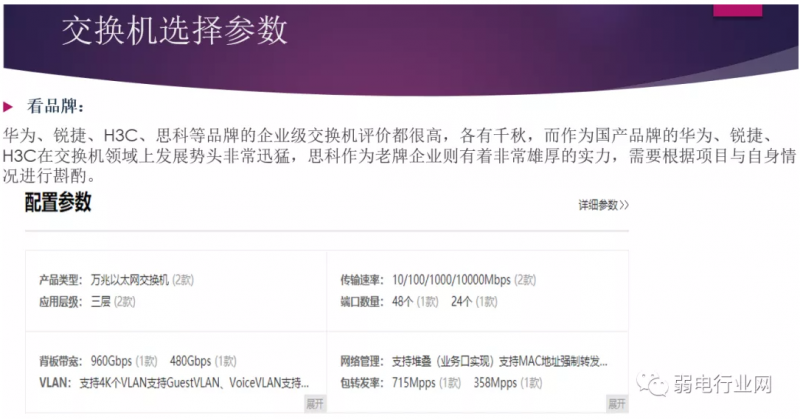Viewport: 800px width, 419px height.
Task: Click the 弱电行业网 watermark text
Action: [729, 383]
